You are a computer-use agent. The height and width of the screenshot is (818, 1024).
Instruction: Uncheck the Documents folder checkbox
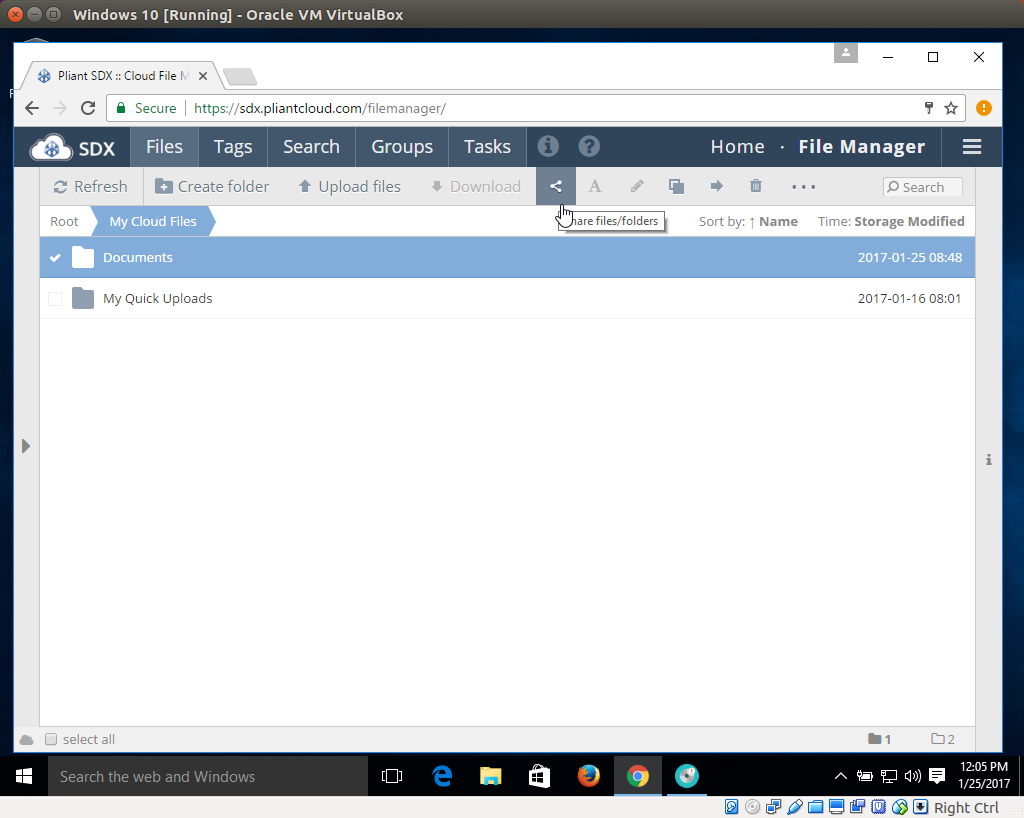click(55, 257)
